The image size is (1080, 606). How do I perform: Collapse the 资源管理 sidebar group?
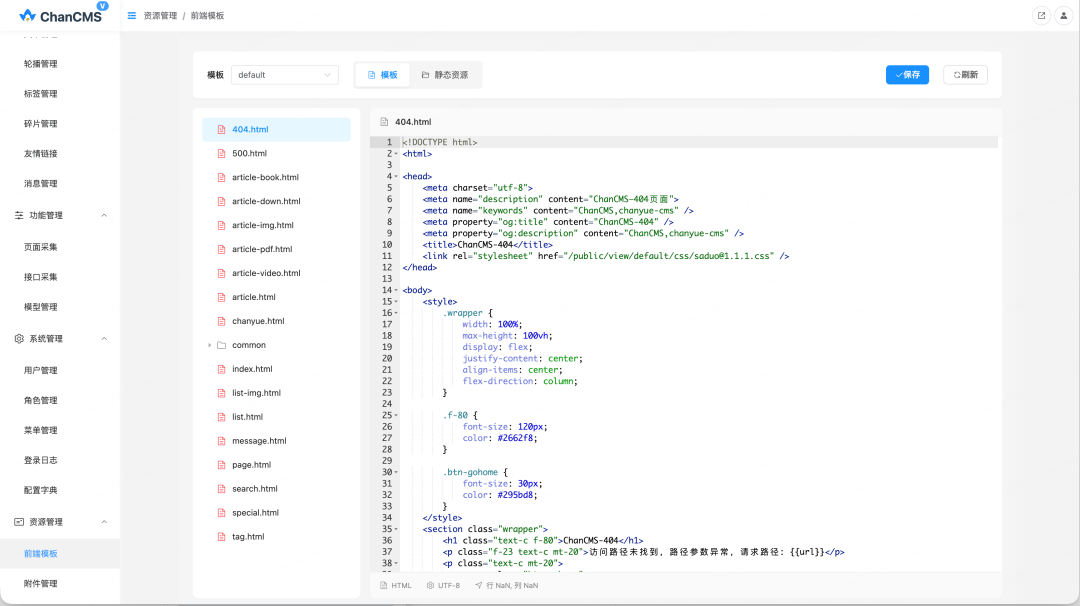point(104,522)
